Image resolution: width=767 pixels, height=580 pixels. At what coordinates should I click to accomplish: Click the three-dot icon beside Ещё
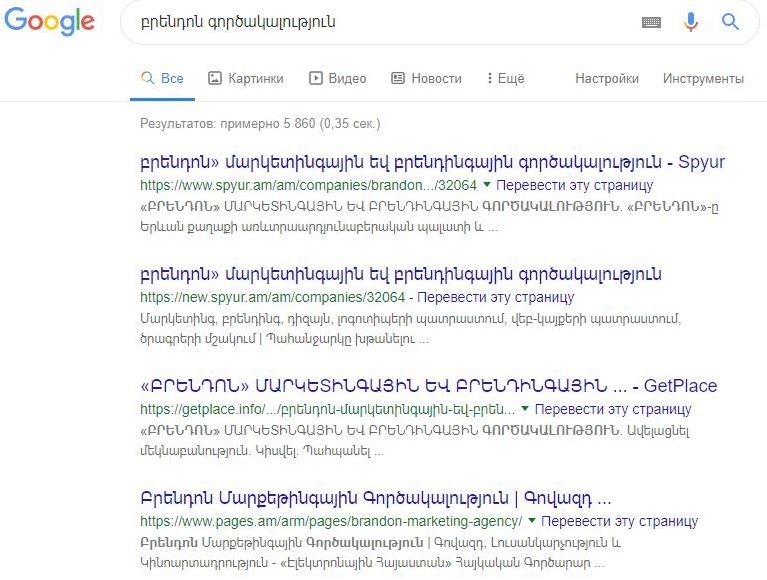(489, 78)
